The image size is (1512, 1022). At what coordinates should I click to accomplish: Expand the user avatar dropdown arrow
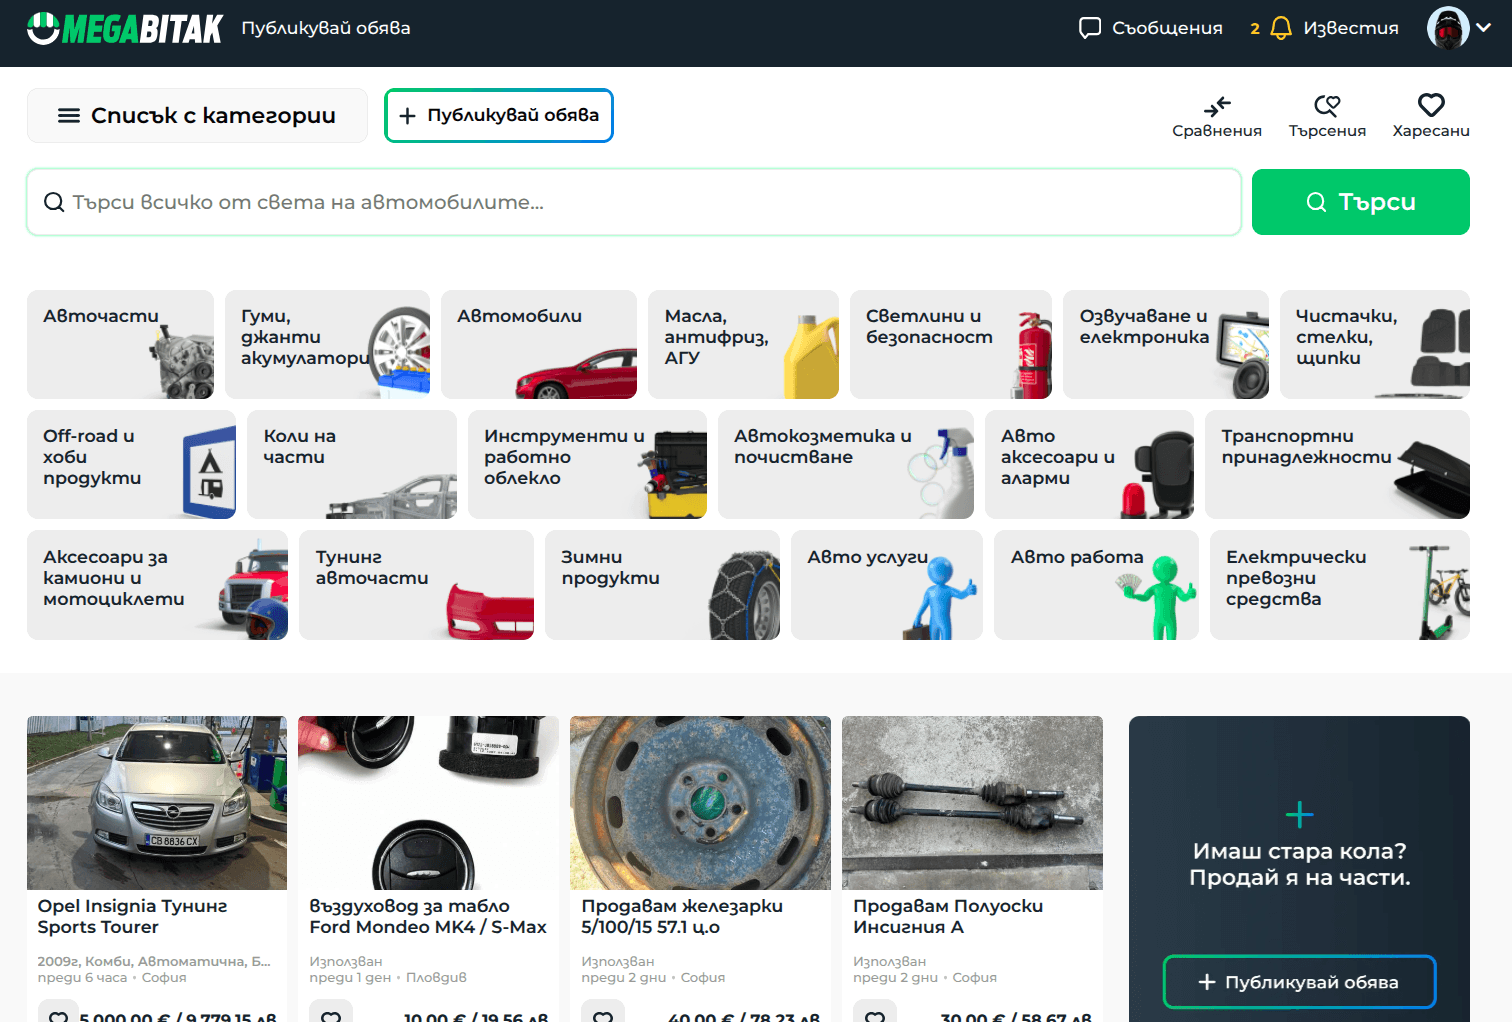[1484, 28]
